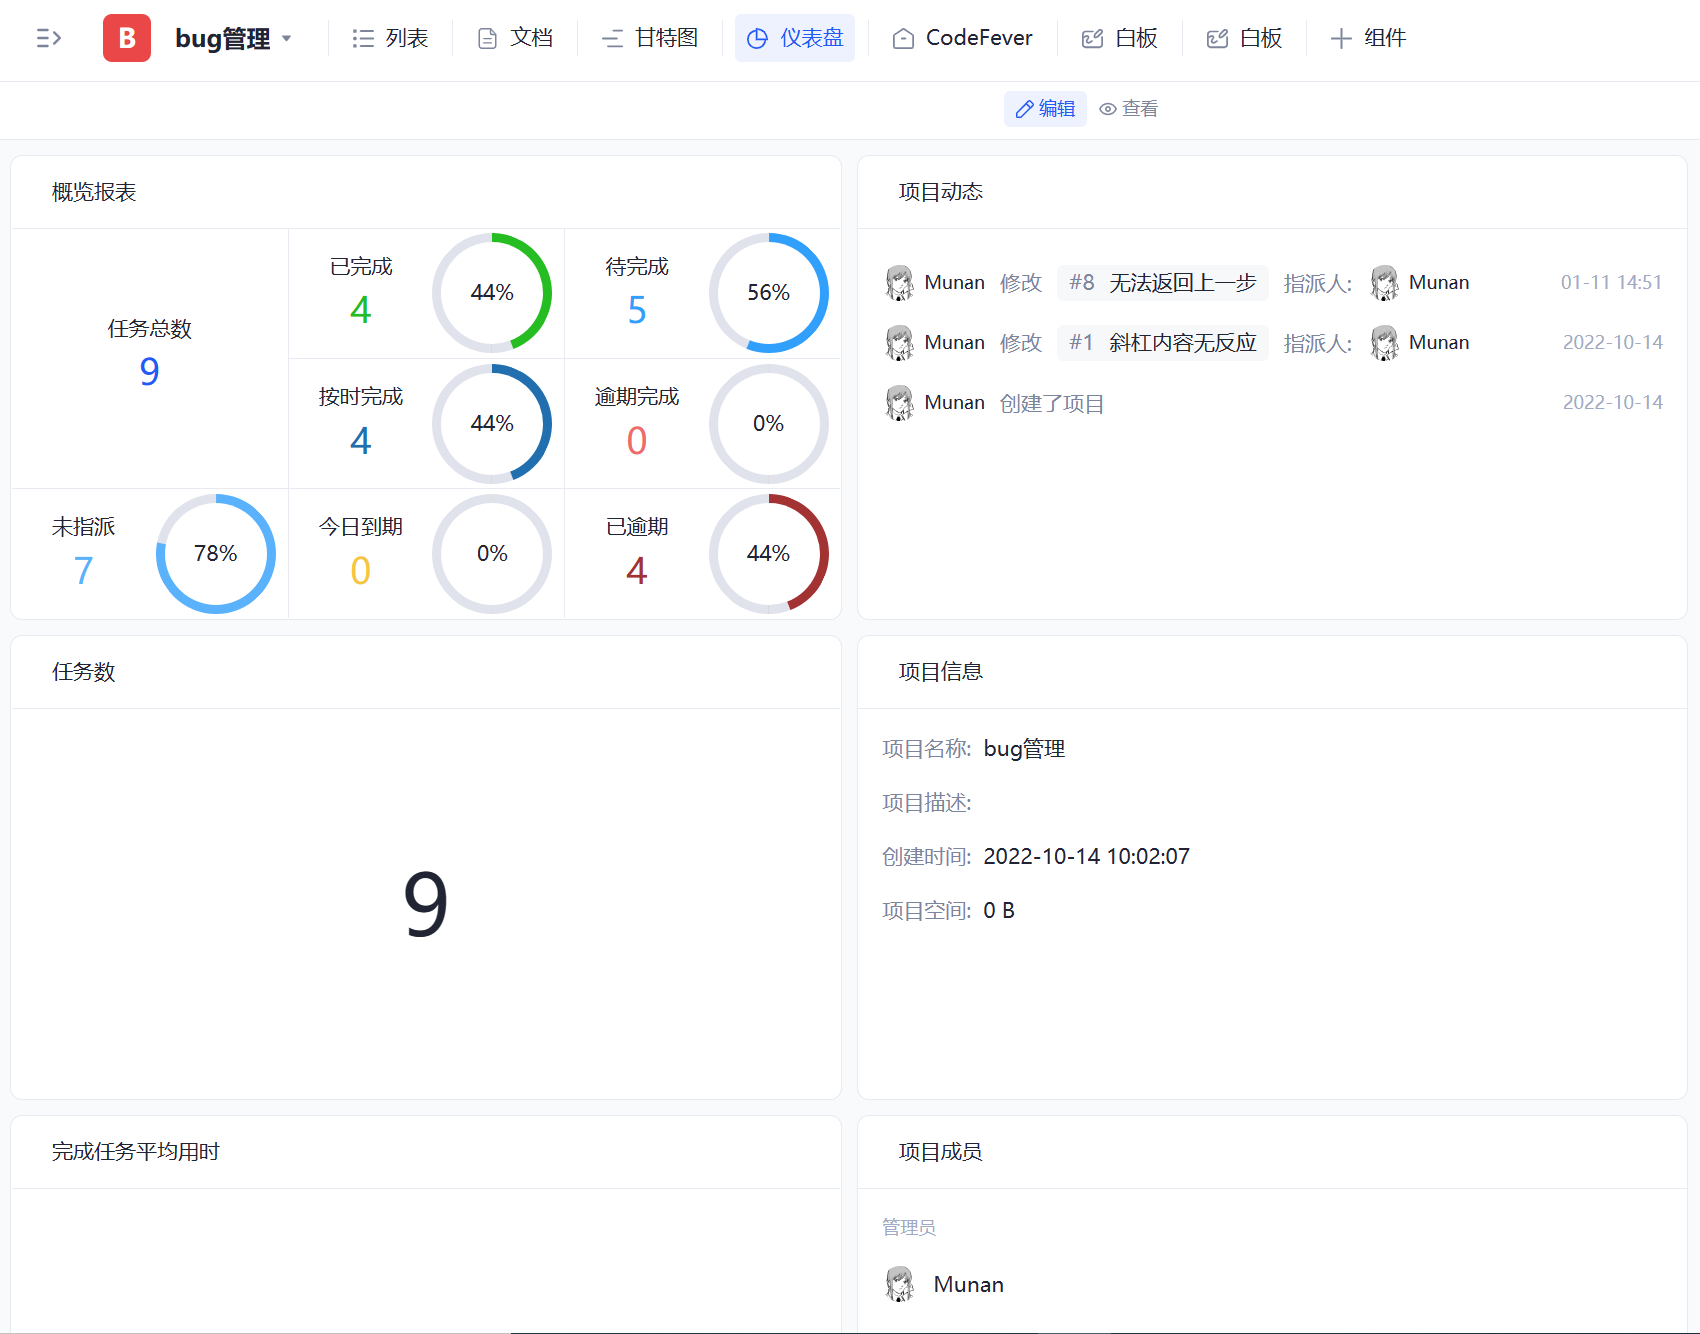Open the 文档 tab
This screenshot has height=1334, width=1700.
pyautogui.click(x=515, y=38)
